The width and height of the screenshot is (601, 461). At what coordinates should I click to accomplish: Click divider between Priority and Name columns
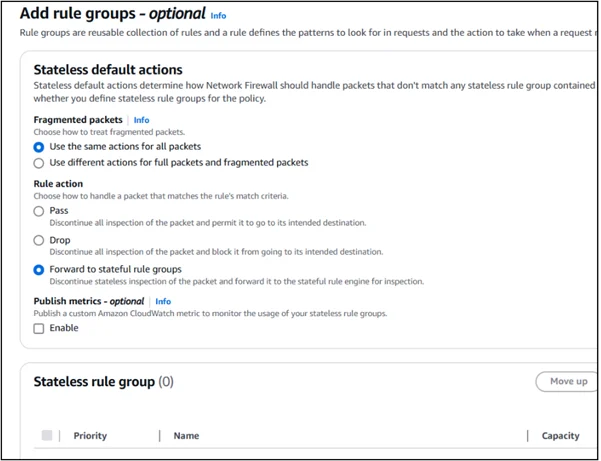click(x=160, y=436)
